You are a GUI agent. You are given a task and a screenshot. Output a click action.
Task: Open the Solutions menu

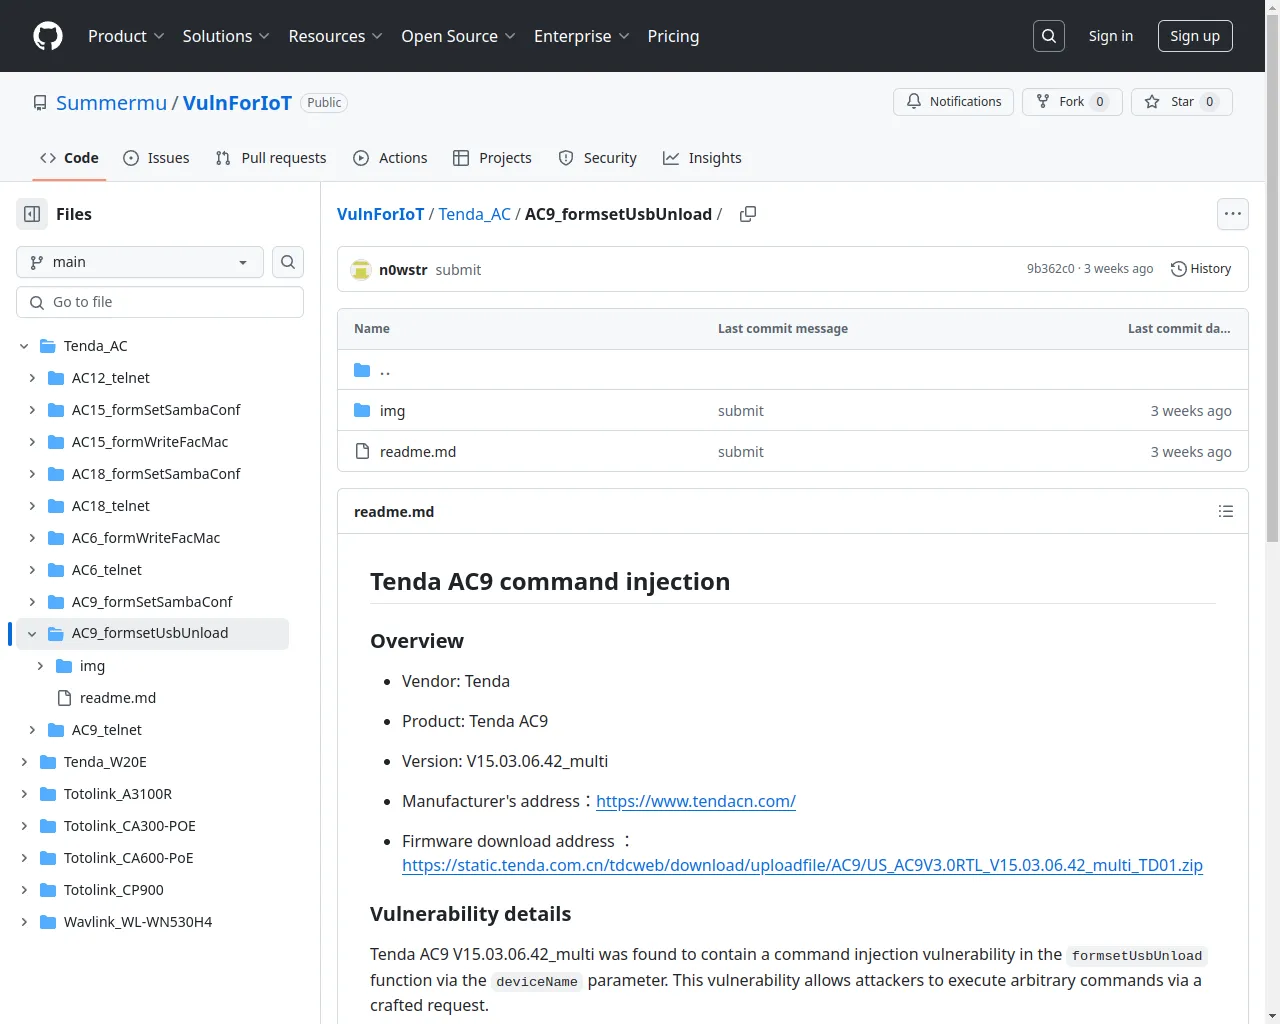(226, 36)
